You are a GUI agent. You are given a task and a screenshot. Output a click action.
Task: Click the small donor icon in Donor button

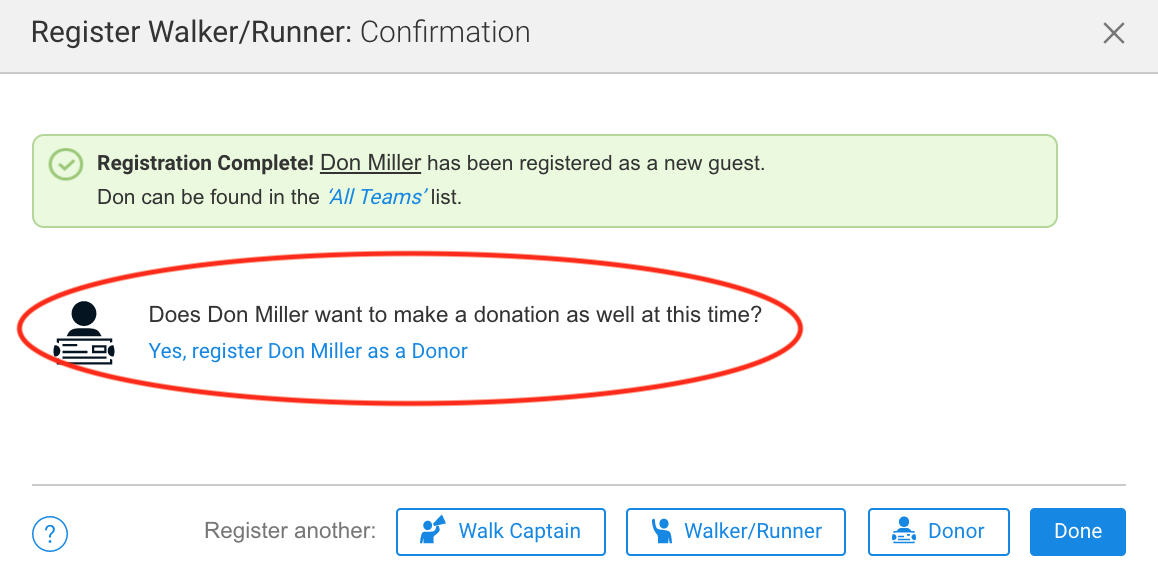pyautogui.click(x=904, y=531)
